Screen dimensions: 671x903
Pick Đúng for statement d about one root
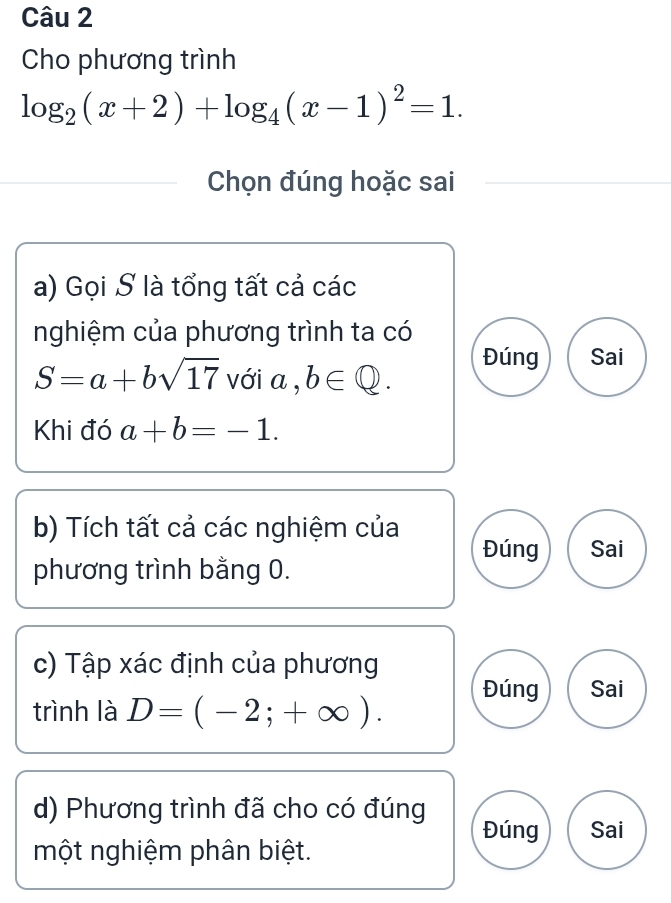coord(511,830)
